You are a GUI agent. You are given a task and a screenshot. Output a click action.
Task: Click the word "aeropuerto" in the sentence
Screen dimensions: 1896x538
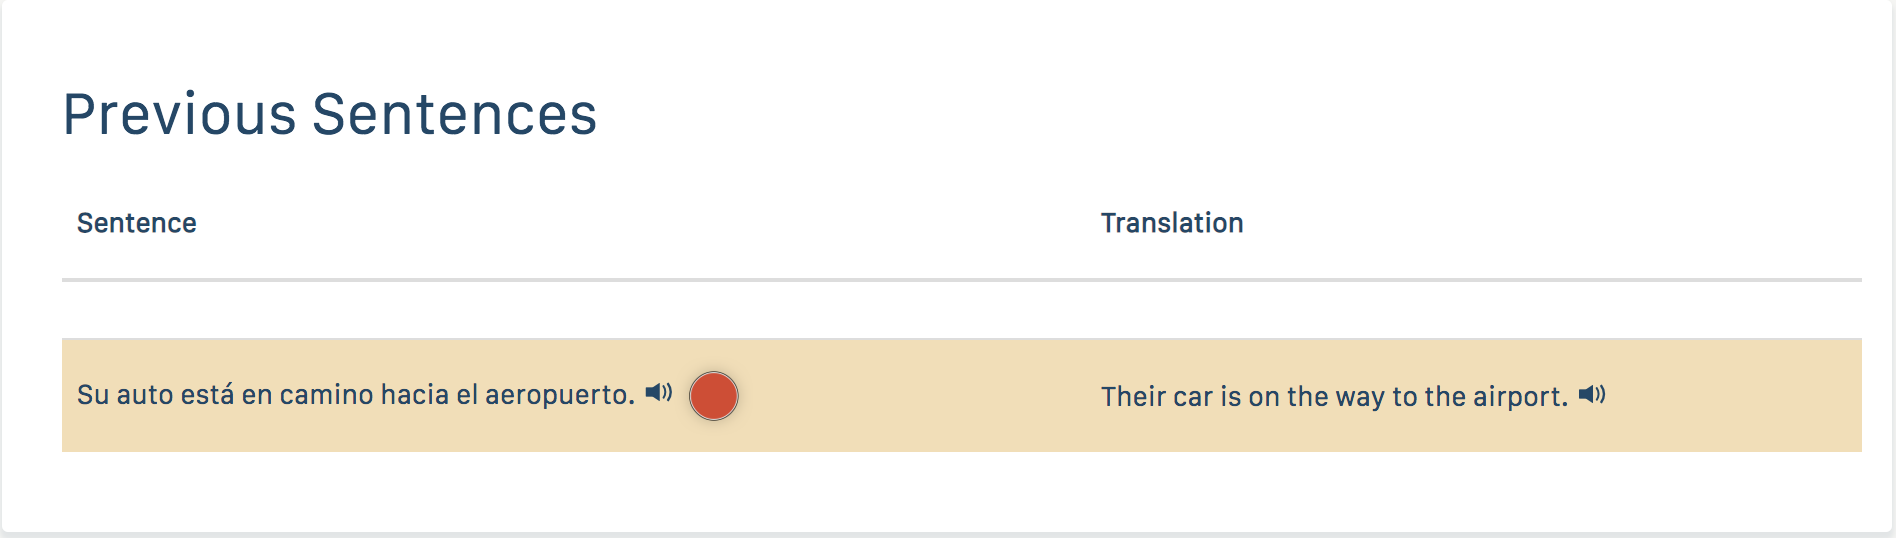[558, 395]
